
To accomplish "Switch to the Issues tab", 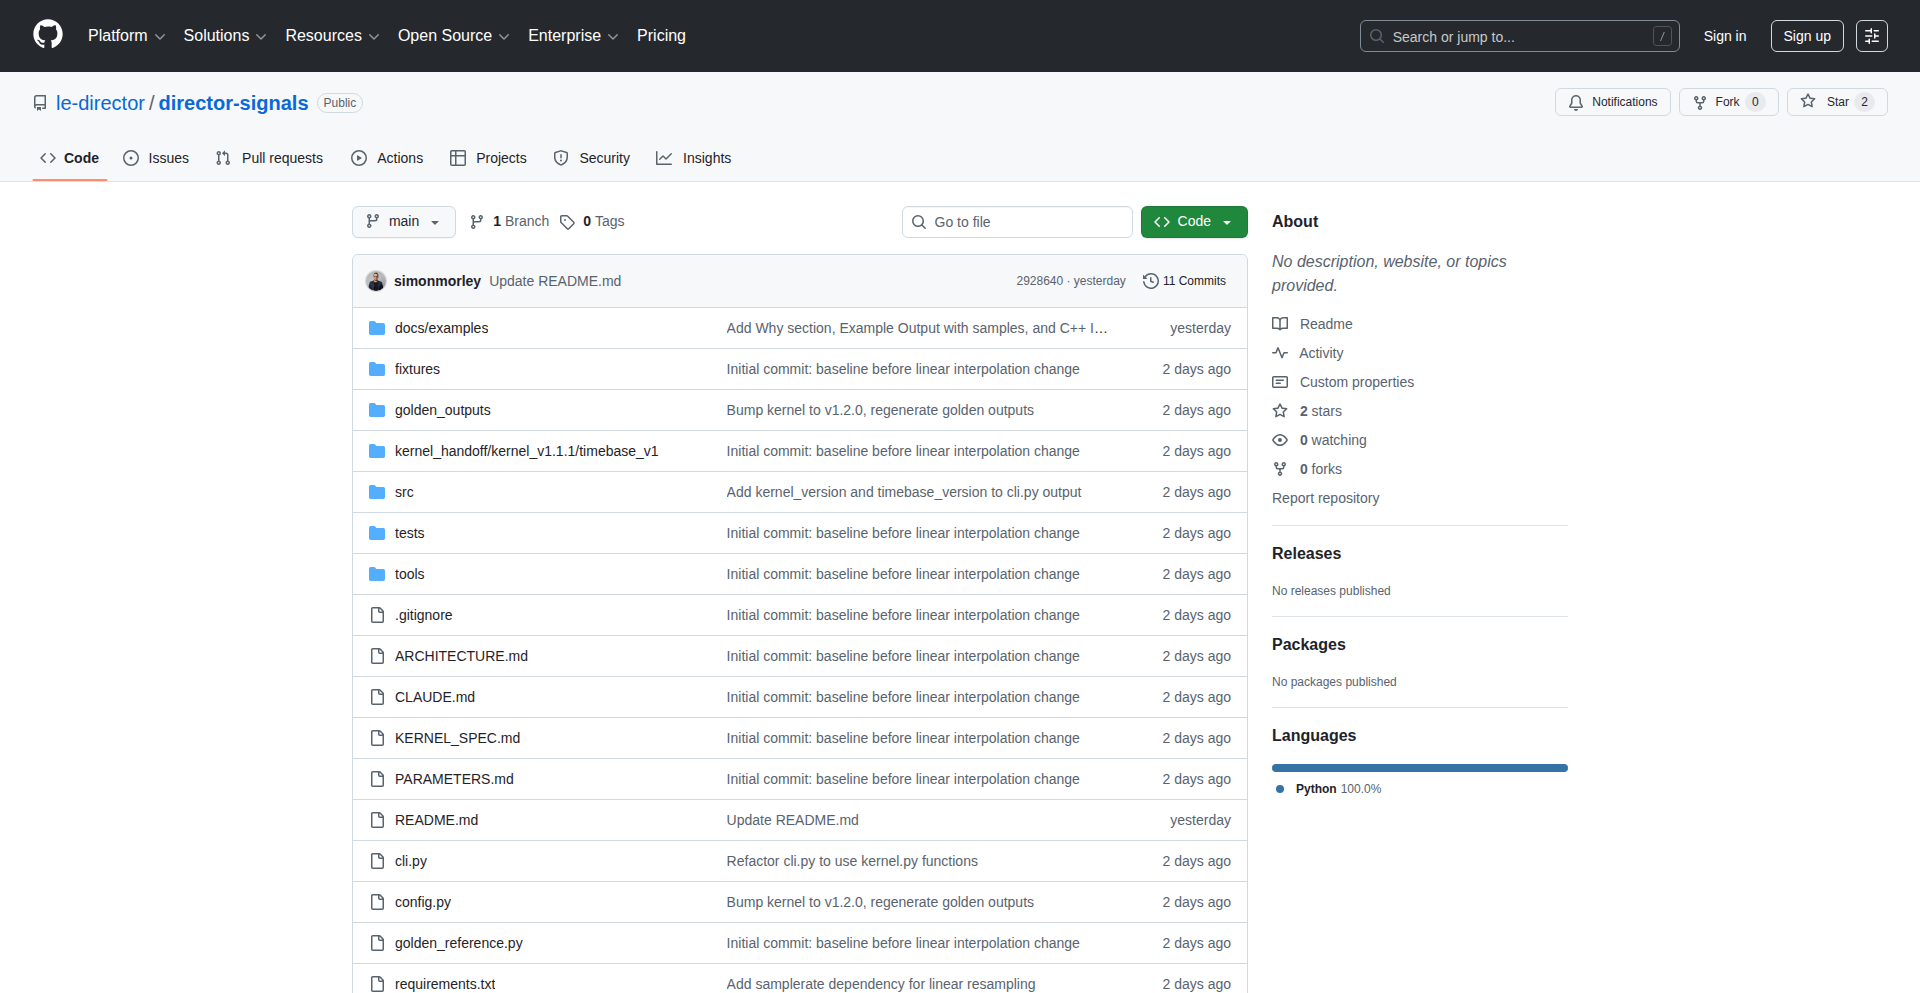I will click(156, 158).
